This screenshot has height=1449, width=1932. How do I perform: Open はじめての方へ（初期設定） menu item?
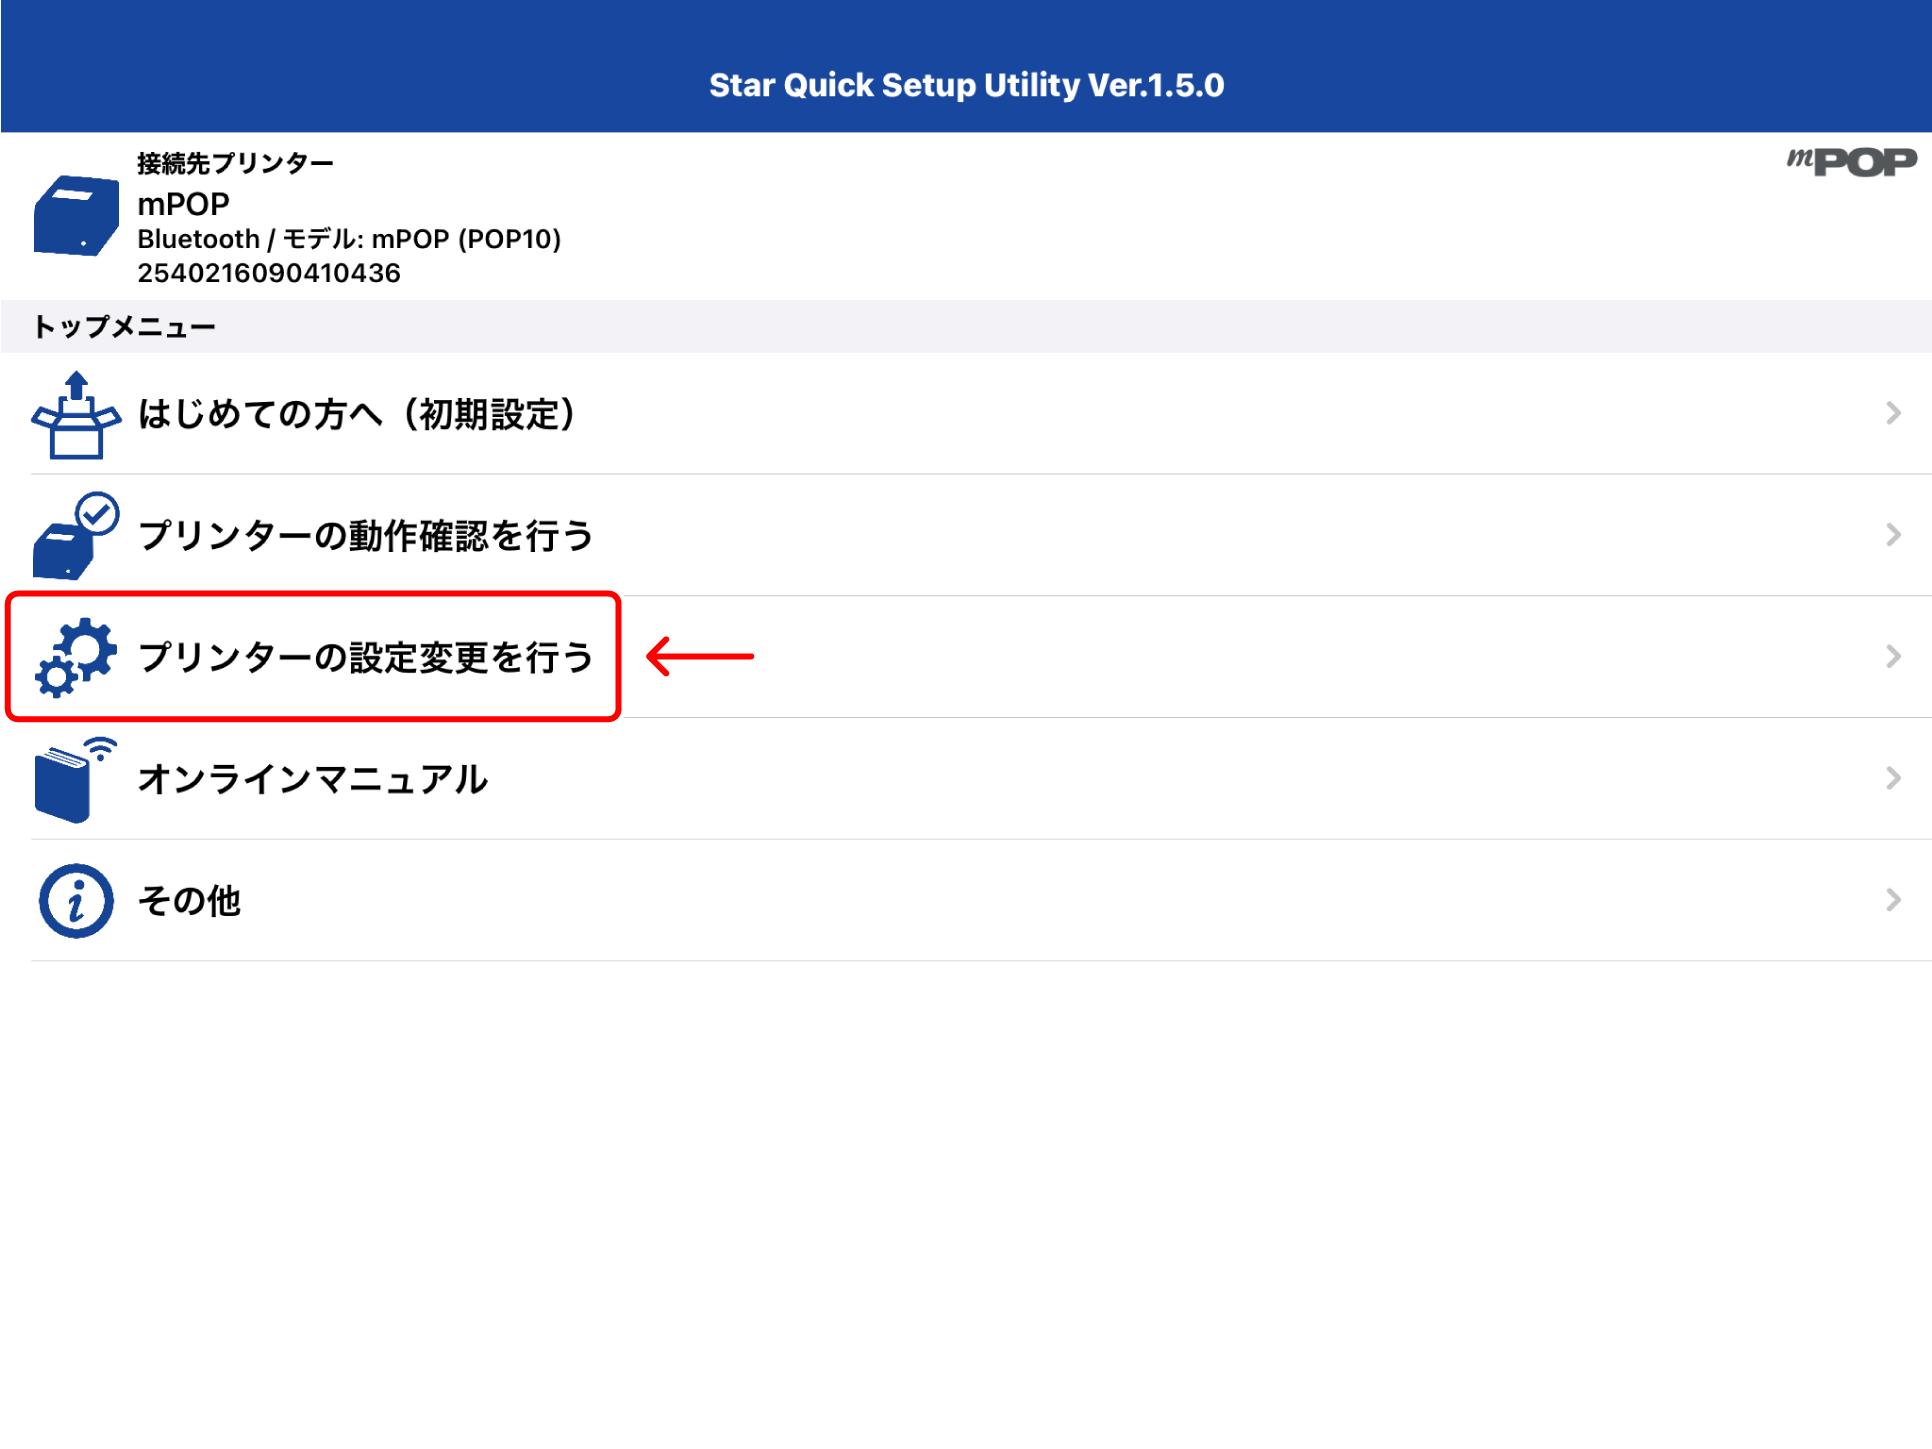click(x=966, y=414)
